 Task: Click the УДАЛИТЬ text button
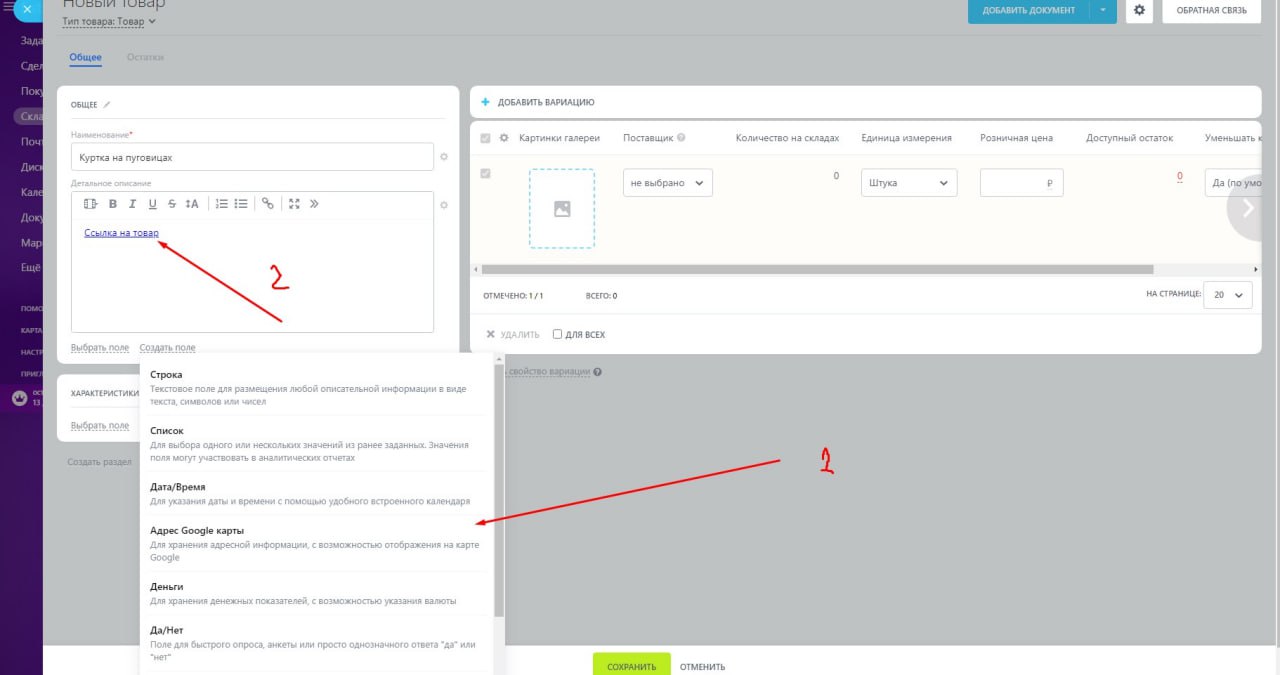[520, 334]
